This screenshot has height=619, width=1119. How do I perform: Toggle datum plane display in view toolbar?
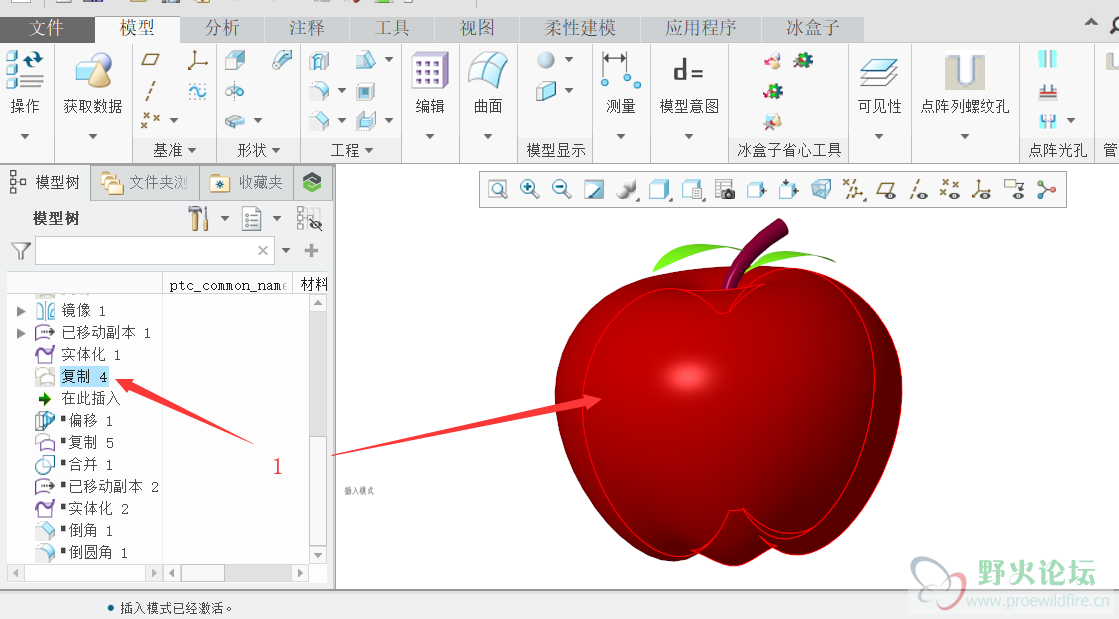click(x=886, y=190)
